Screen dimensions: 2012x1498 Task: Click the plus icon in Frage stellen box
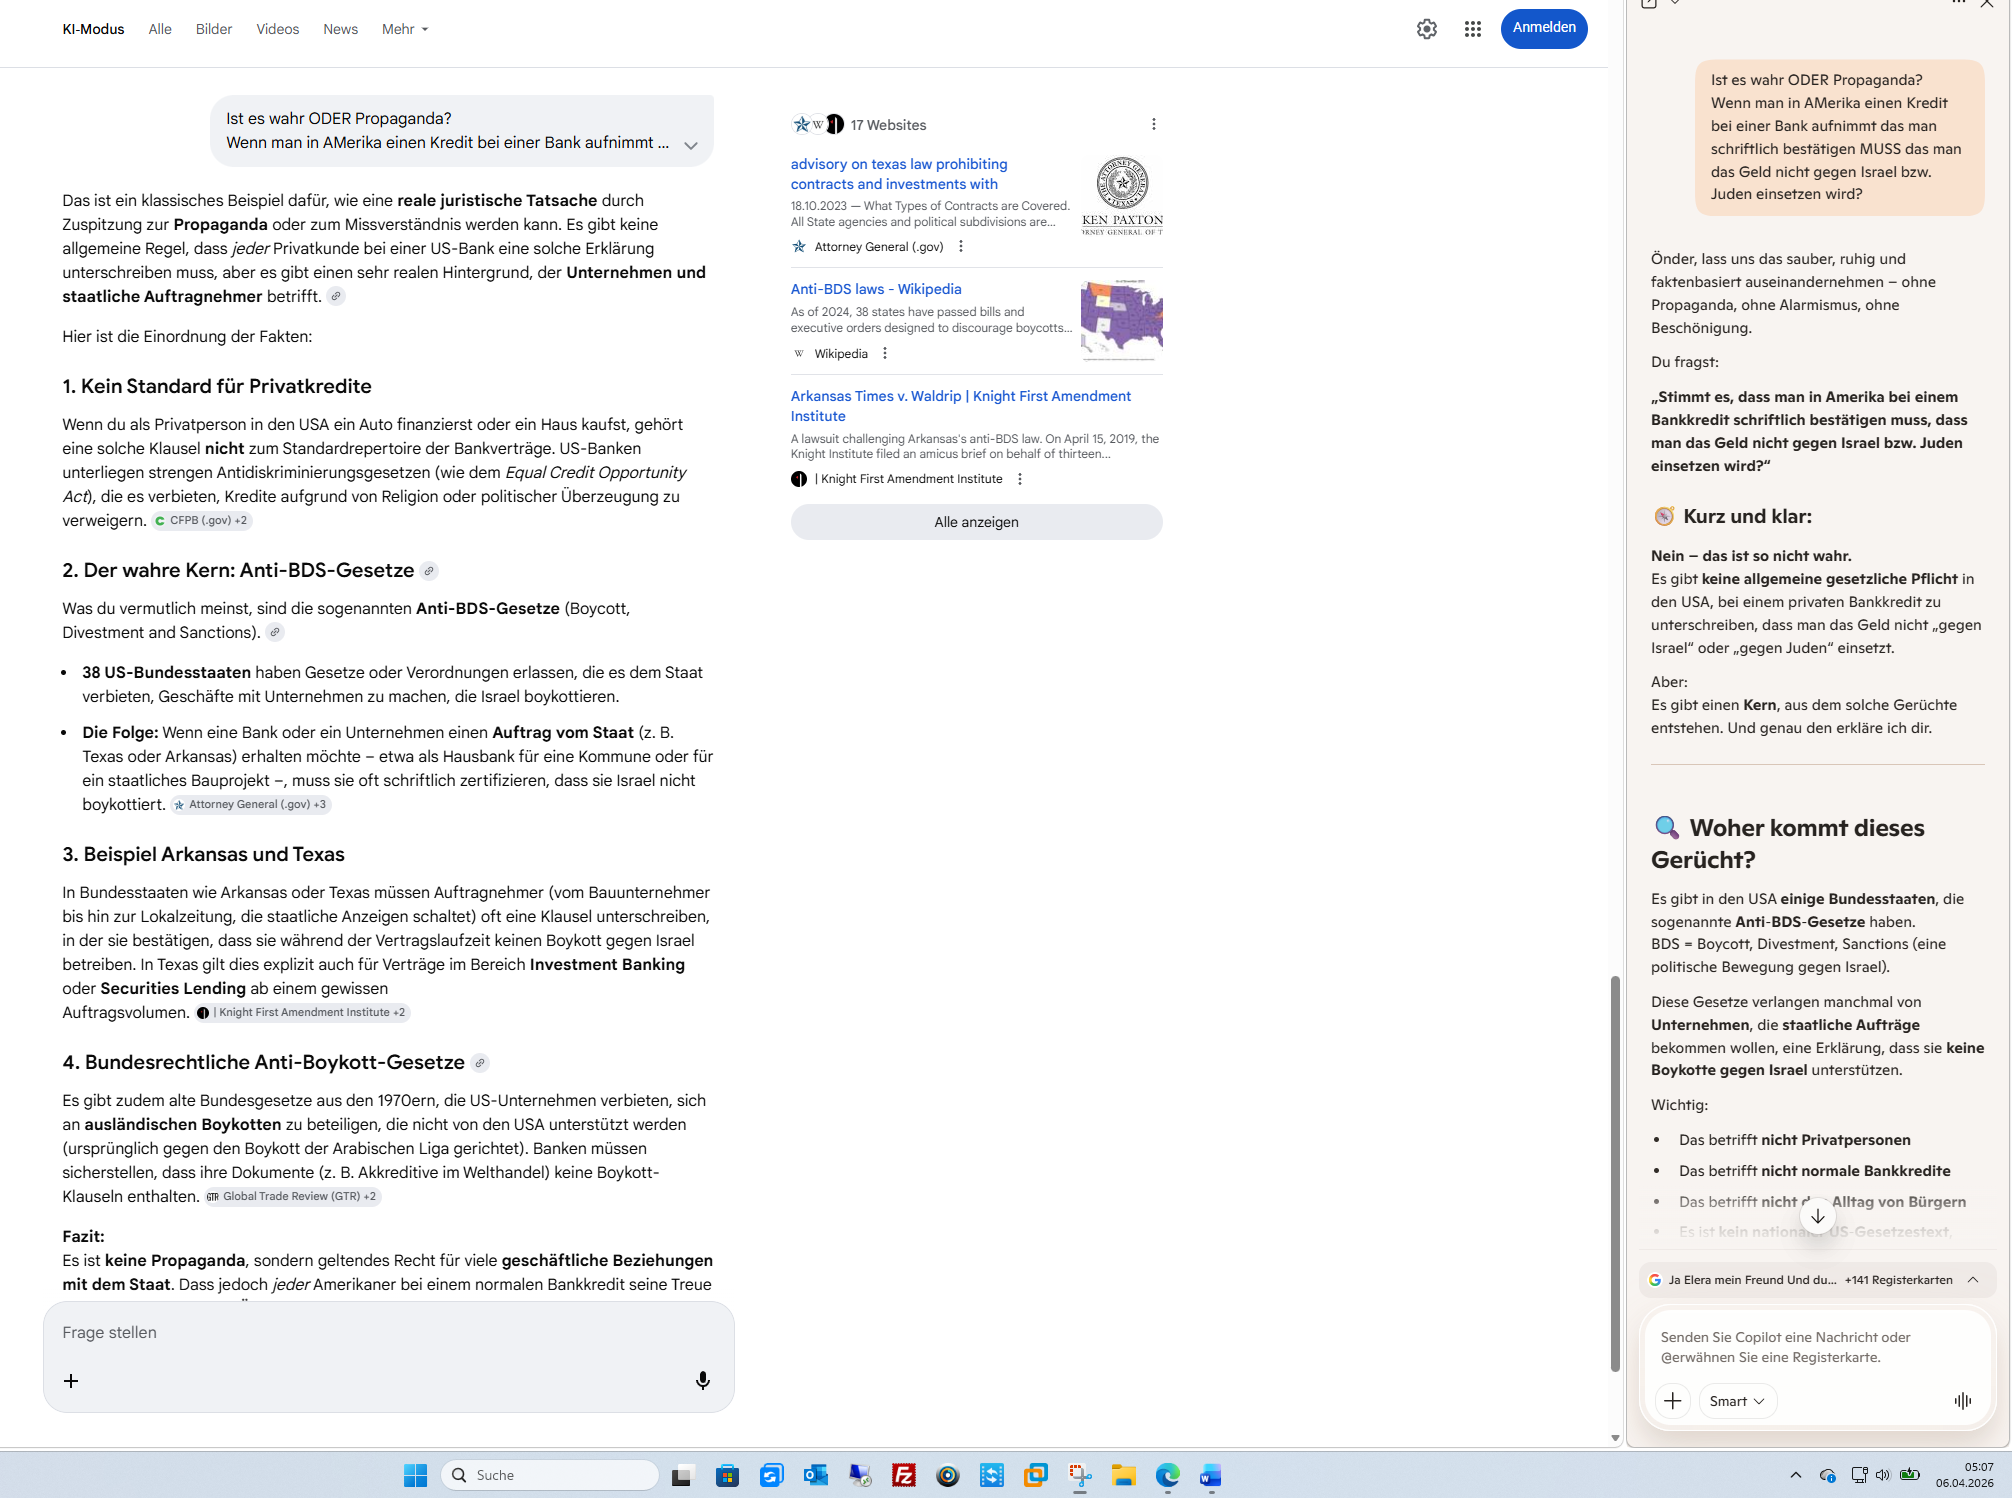tap(71, 1380)
